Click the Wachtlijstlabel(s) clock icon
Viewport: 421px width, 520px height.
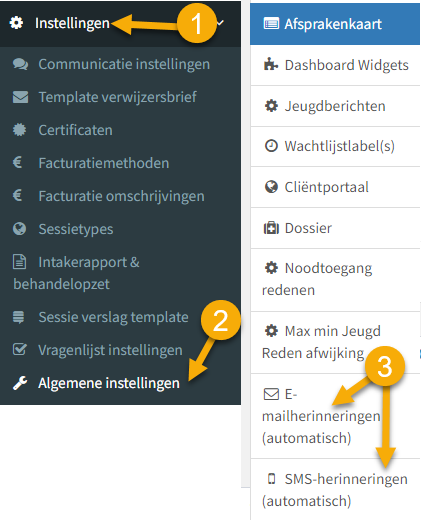(x=271, y=146)
